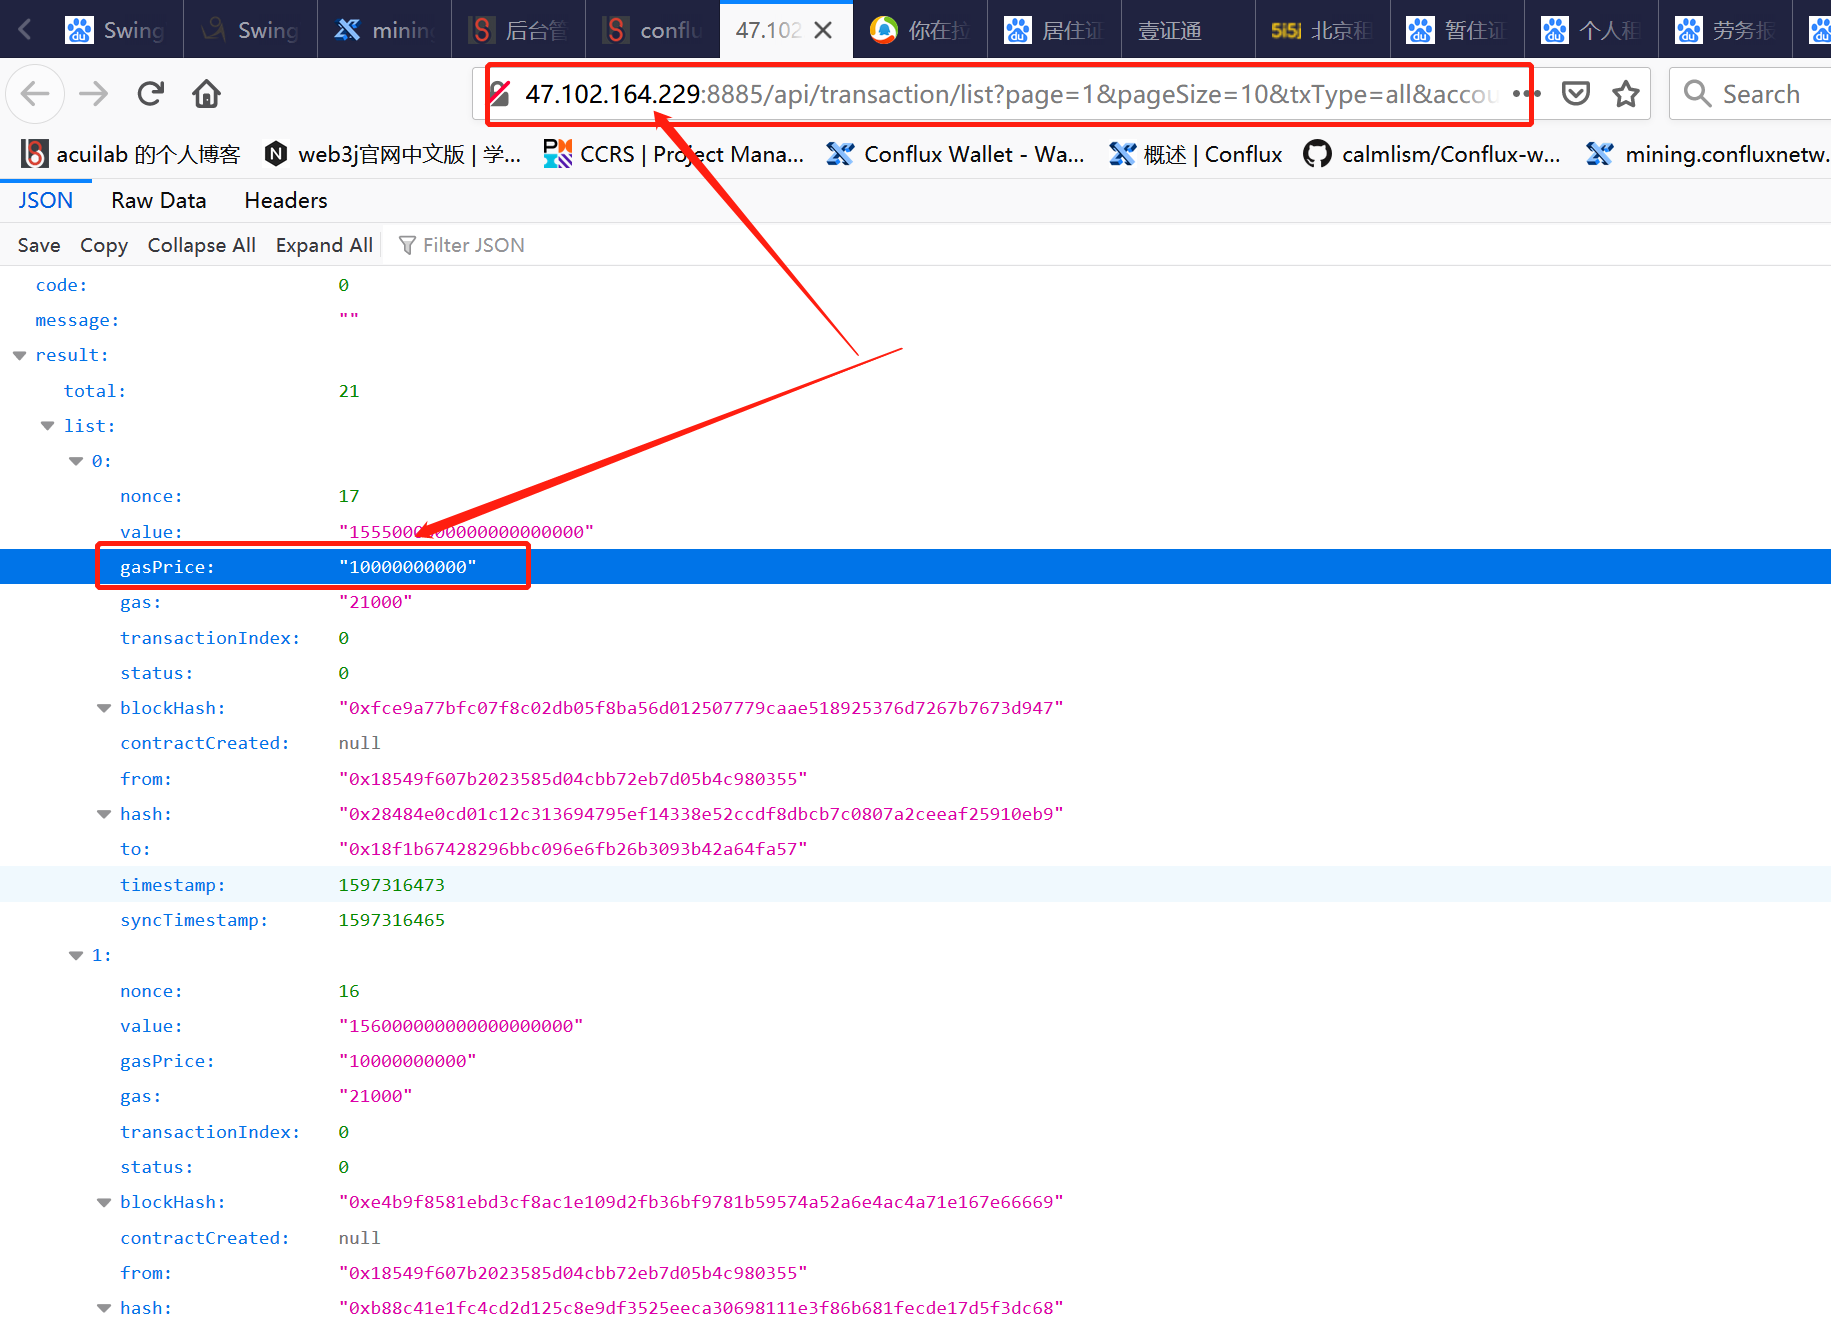The height and width of the screenshot is (1328, 1831).
Task: Switch to the Raw Data tab
Action: pos(158,200)
